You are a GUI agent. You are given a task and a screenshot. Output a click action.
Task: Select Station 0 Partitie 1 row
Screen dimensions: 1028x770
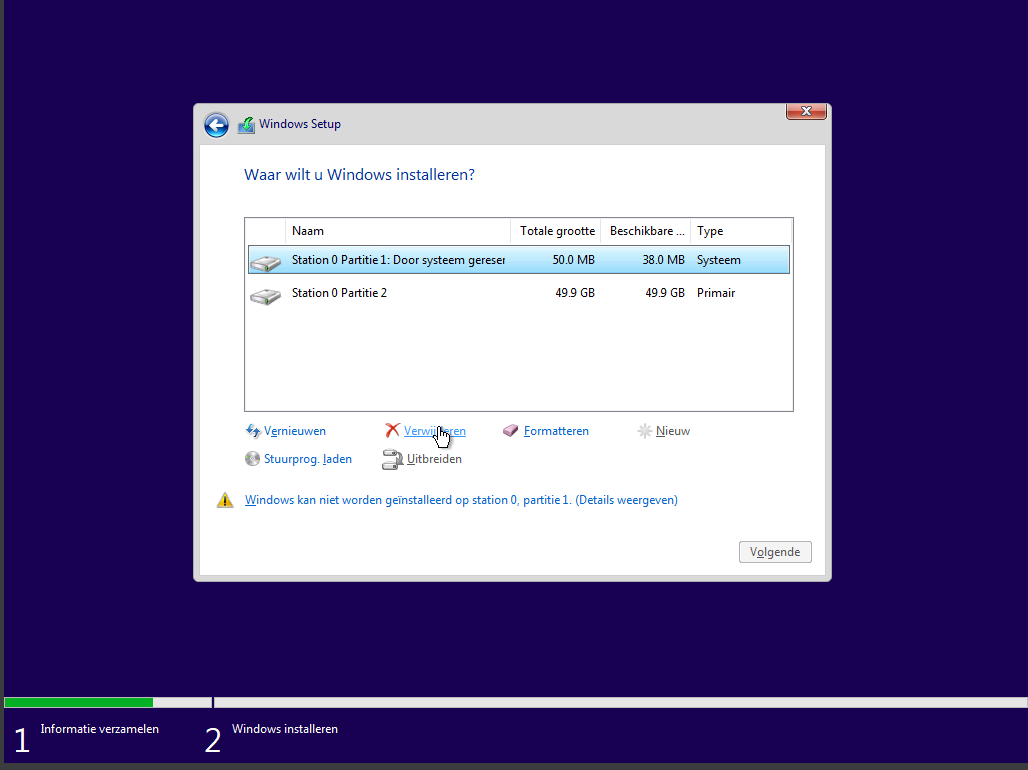(x=519, y=260)
